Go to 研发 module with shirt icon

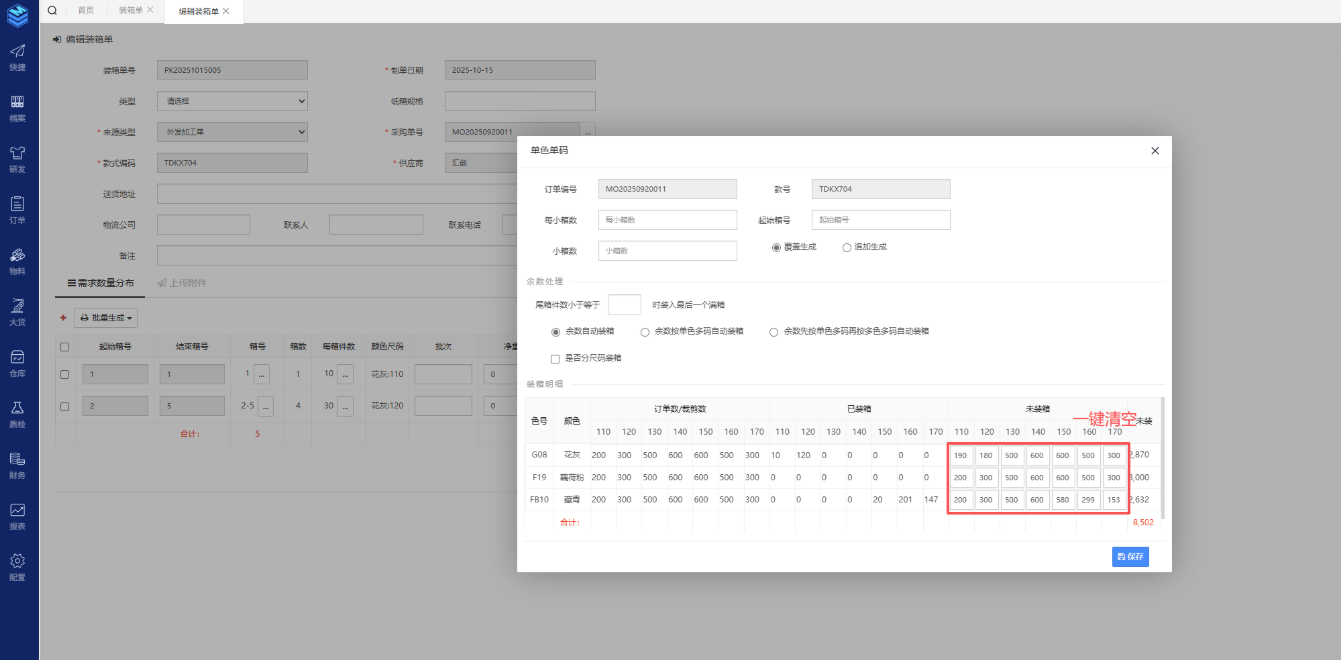18,158
